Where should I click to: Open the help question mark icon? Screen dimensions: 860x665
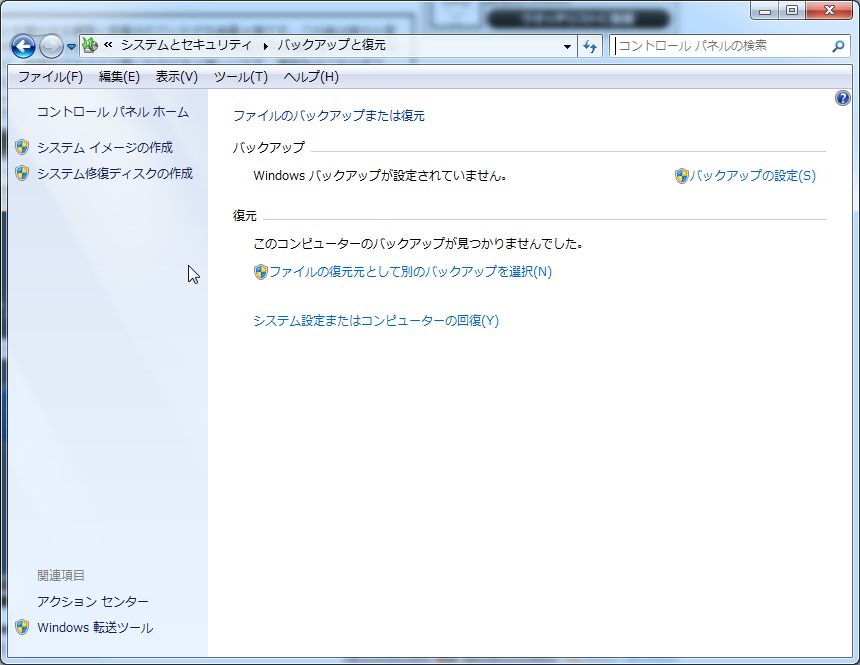[842, 98]
